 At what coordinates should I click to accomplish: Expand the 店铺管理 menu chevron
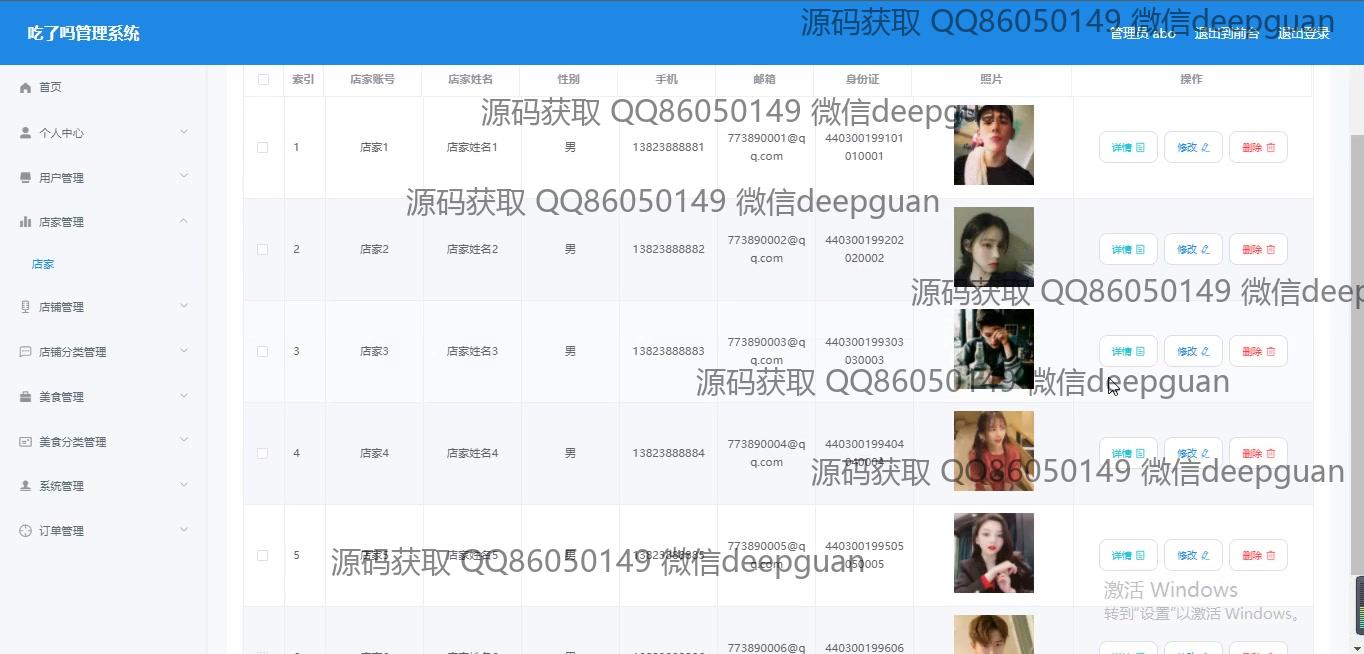click(184, 306)
